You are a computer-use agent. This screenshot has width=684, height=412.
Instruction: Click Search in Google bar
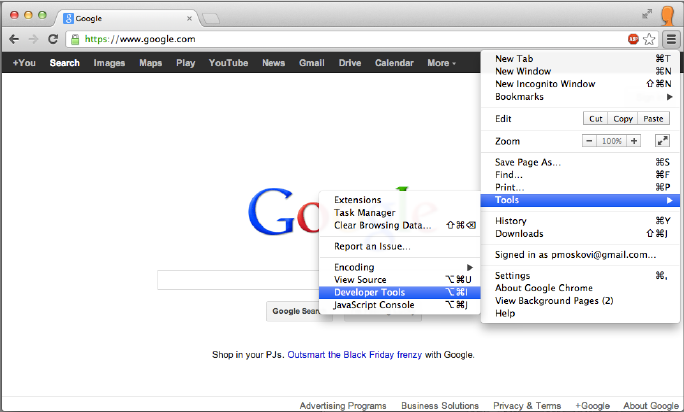click(65, 63)
